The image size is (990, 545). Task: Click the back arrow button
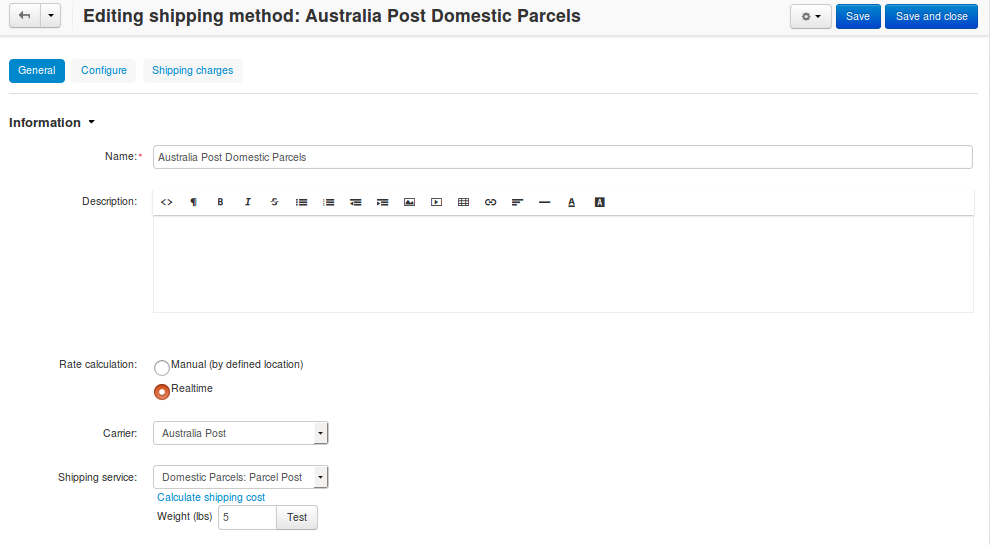tap(25, 16)
